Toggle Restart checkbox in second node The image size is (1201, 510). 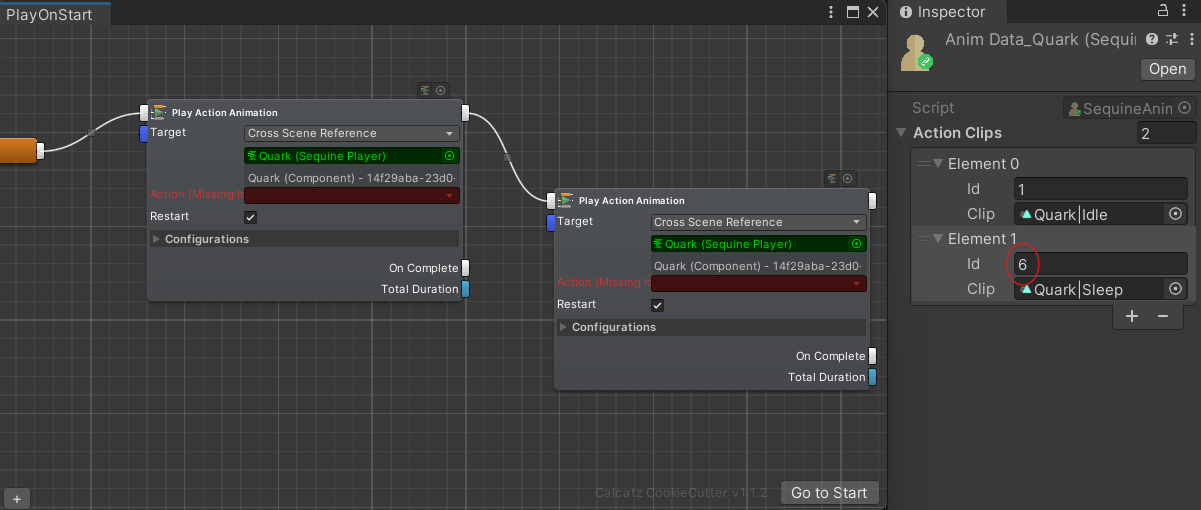pyautogui.click(x=658, y=305)
